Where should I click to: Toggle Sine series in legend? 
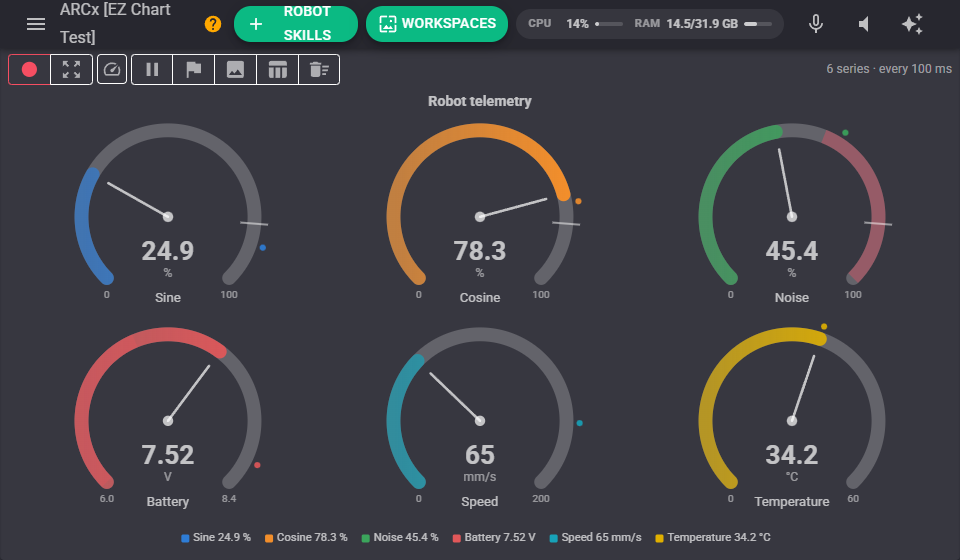pyautogui.click(x=216, y=537)
